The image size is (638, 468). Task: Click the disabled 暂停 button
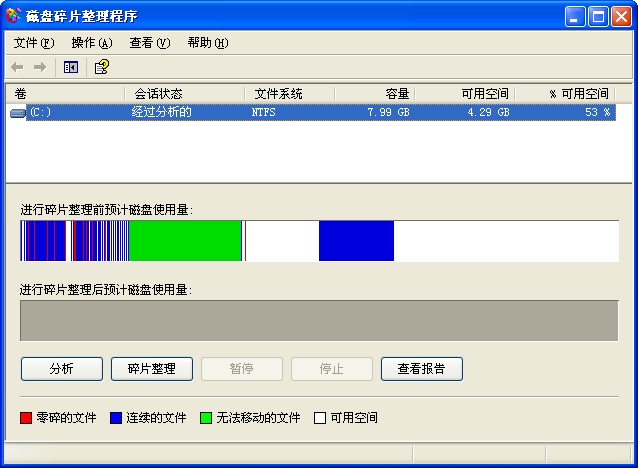(242, 369)
